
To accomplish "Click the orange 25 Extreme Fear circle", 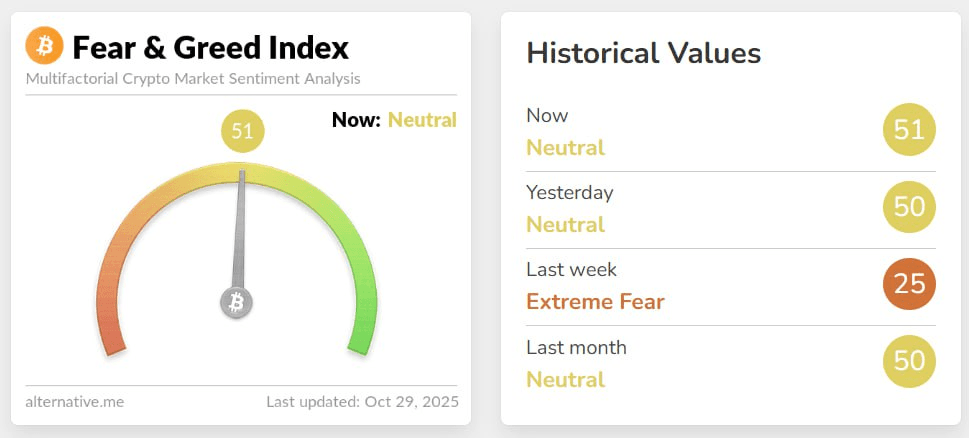I will (909, 284).
